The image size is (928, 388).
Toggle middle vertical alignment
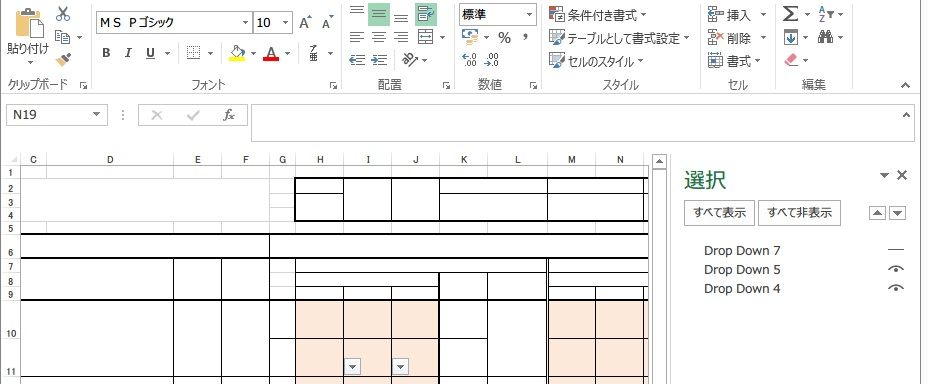pyautogui.click(x=379, y=14)
